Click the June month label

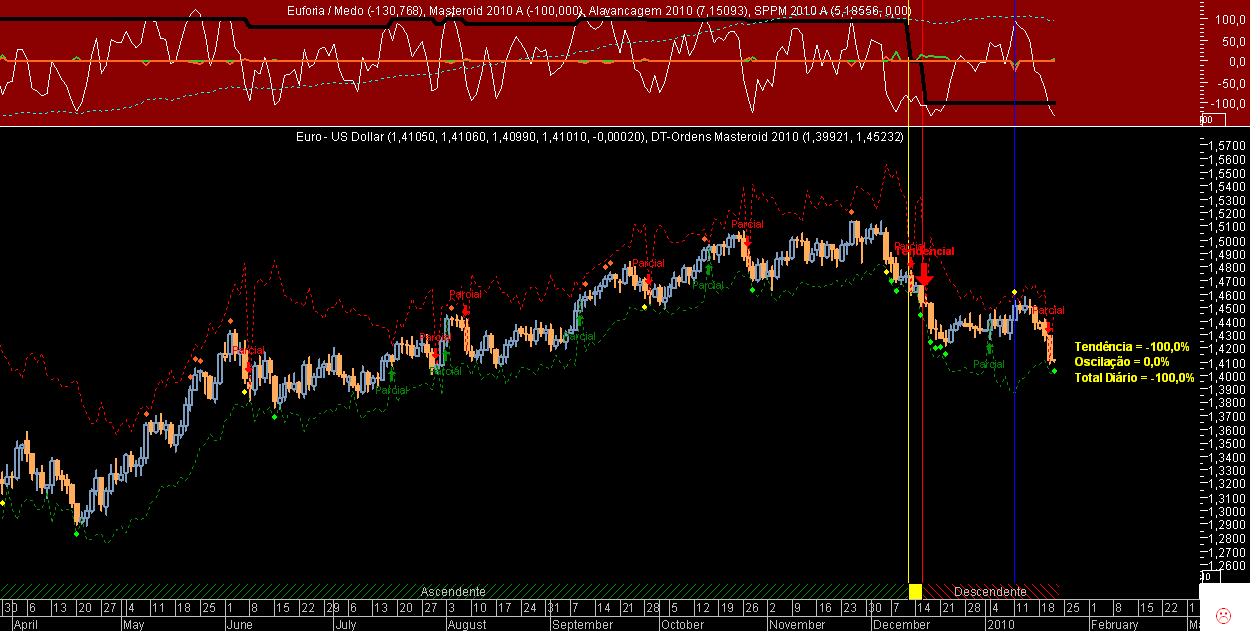(x=239, y=624)
